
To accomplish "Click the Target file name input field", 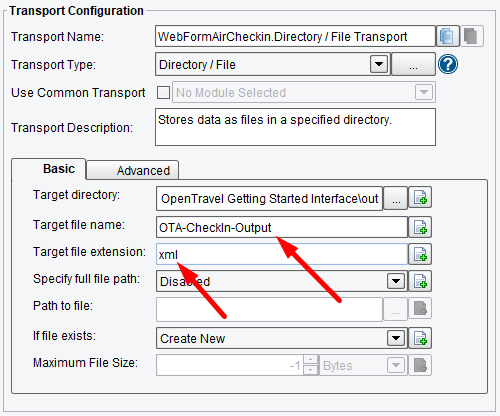I will (282, 227).
